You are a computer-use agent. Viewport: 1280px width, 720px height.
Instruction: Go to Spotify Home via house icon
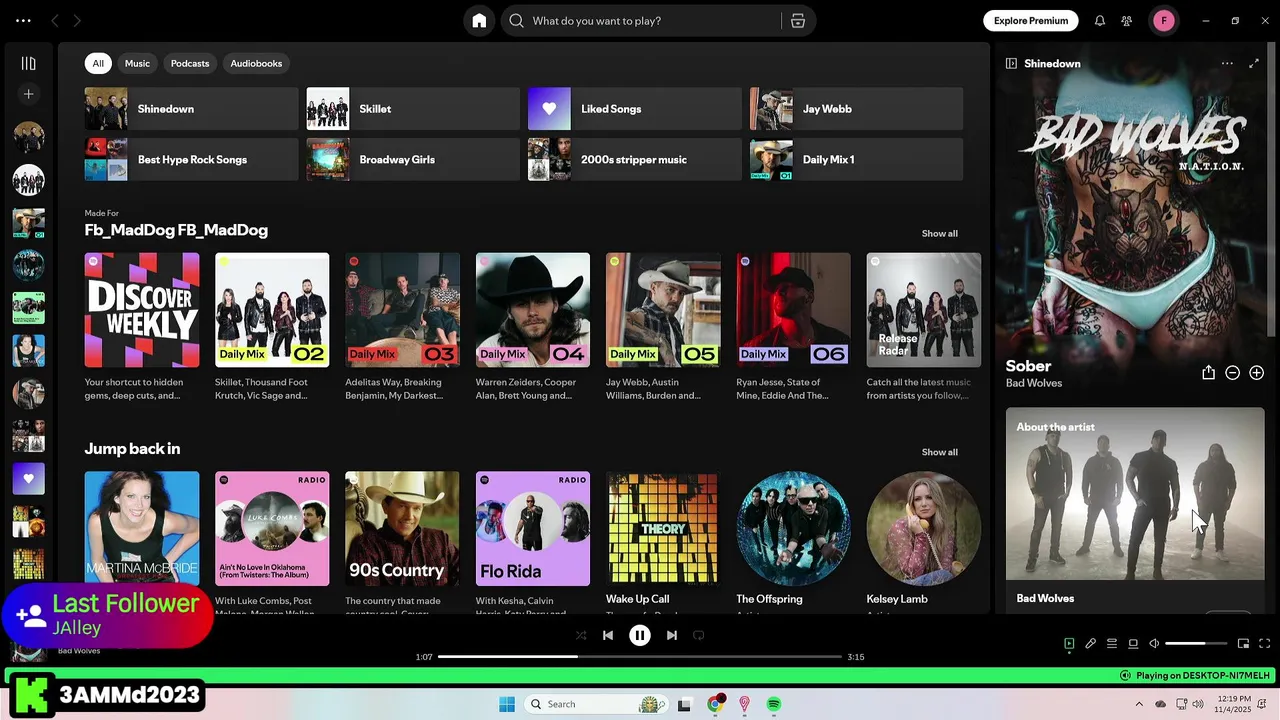pyautogui.click(x=479, y=21)
